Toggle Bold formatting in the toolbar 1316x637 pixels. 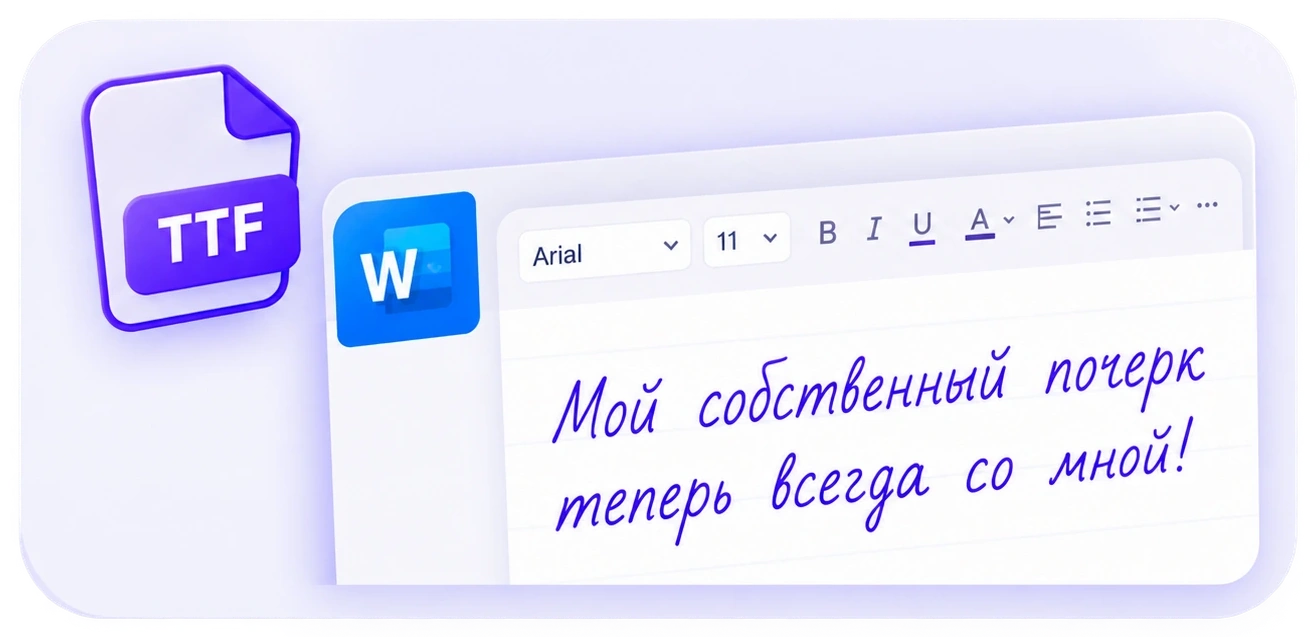point(827,233)
